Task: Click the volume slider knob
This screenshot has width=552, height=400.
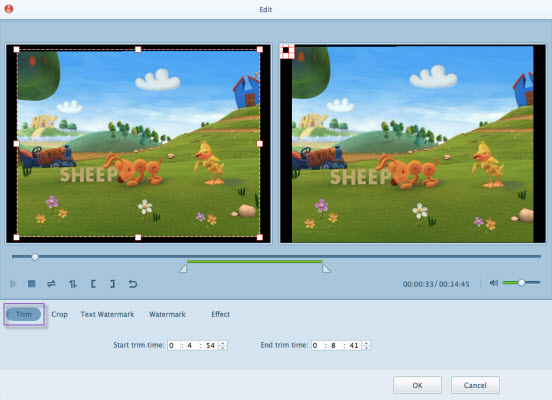Action: (x=521, y=282)
